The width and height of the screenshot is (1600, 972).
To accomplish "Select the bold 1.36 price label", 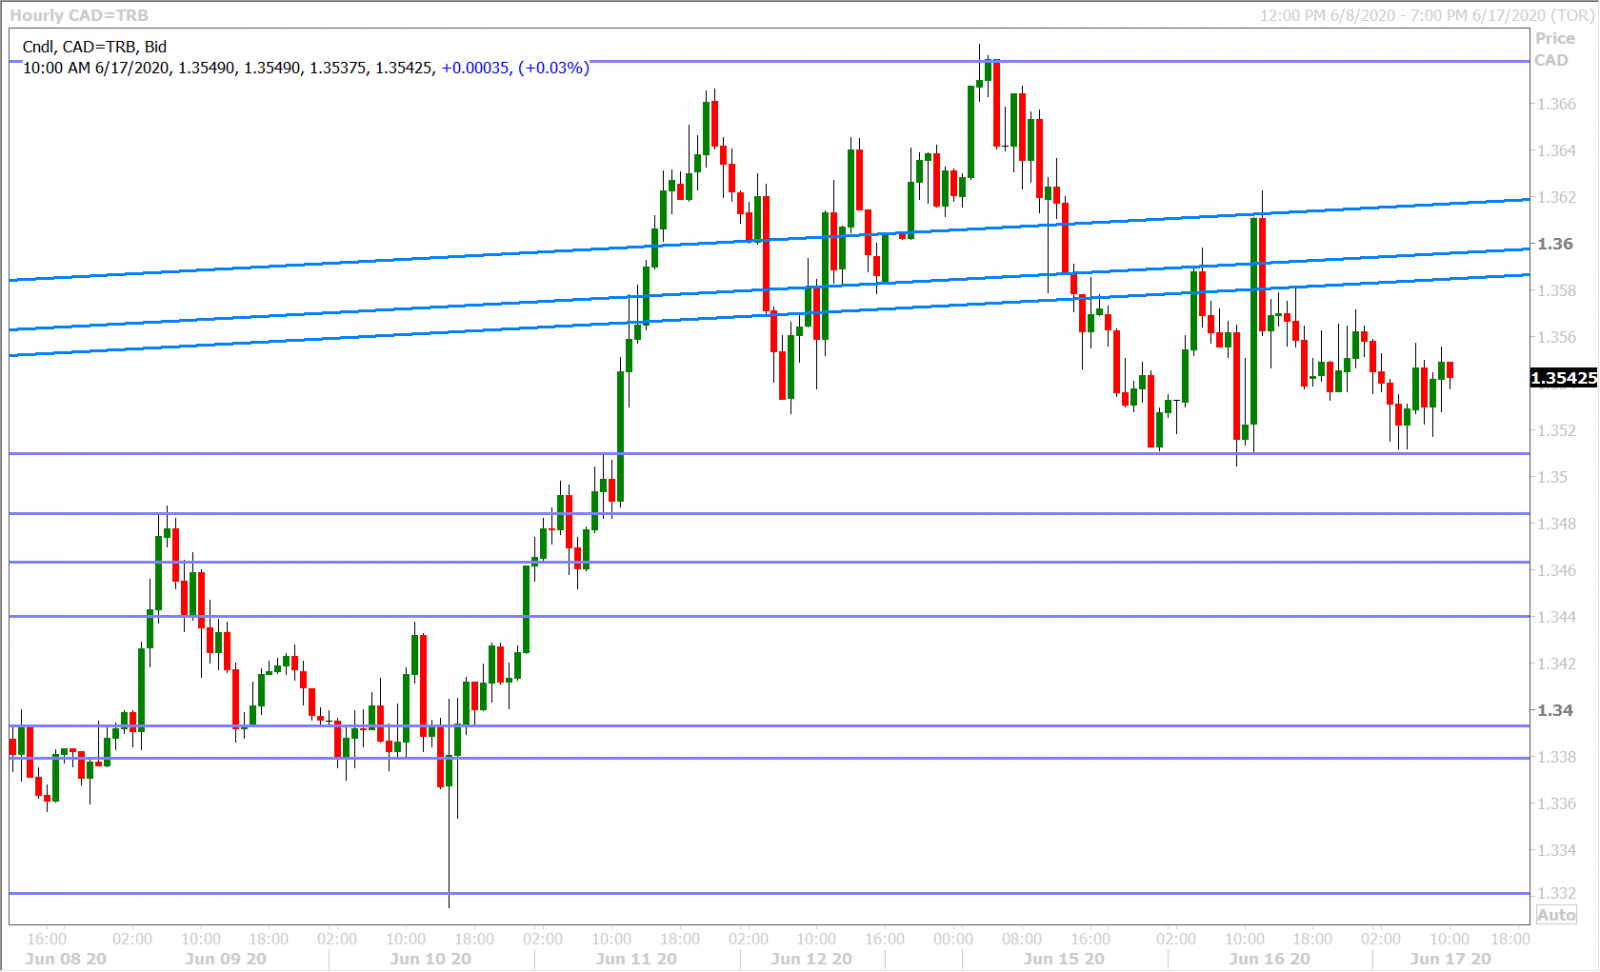I will 1555,244.
